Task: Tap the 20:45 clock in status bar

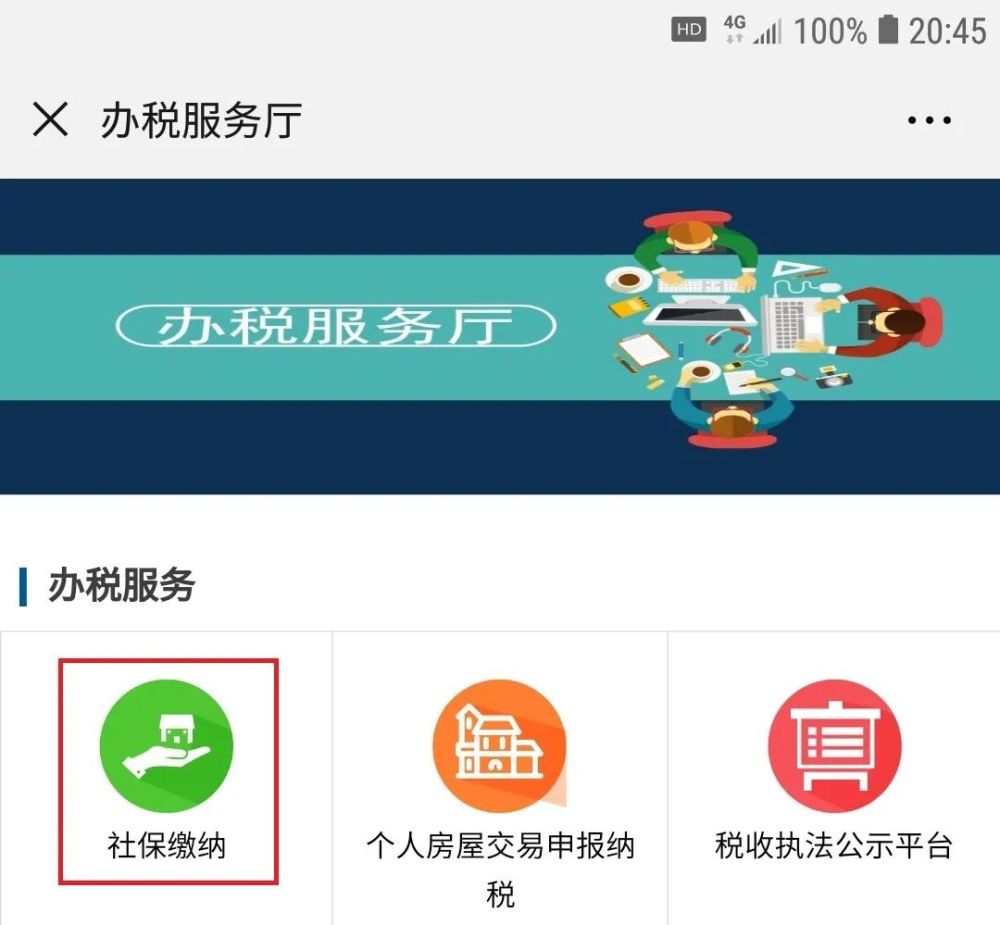Action: point(948,31)
